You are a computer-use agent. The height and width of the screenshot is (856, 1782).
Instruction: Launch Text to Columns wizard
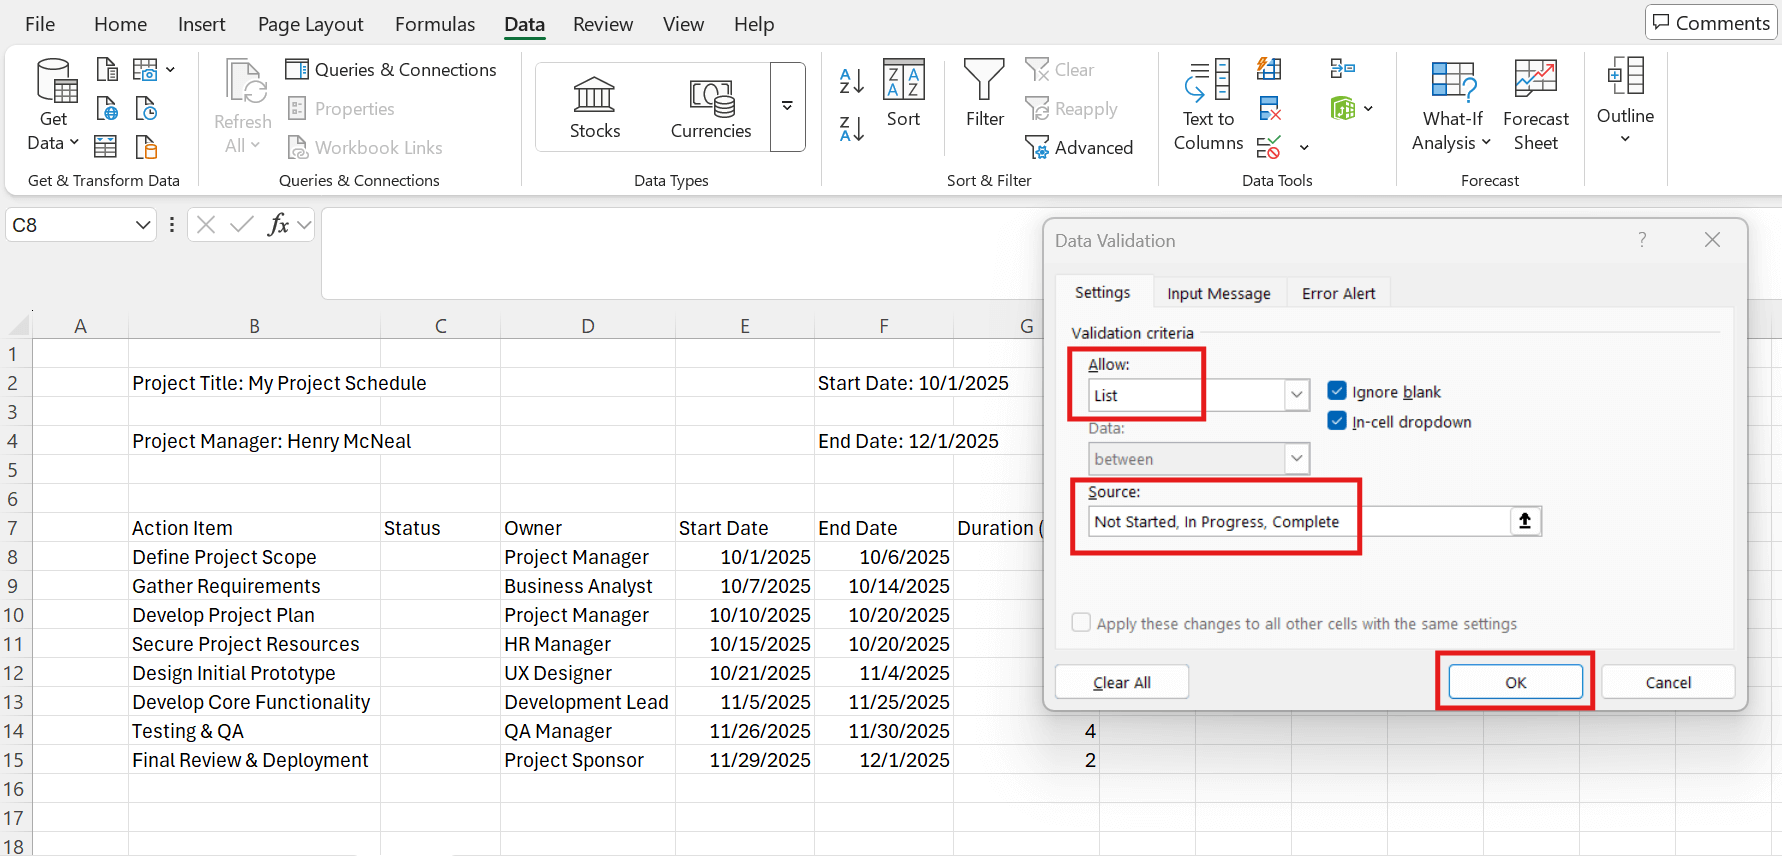1208,105
